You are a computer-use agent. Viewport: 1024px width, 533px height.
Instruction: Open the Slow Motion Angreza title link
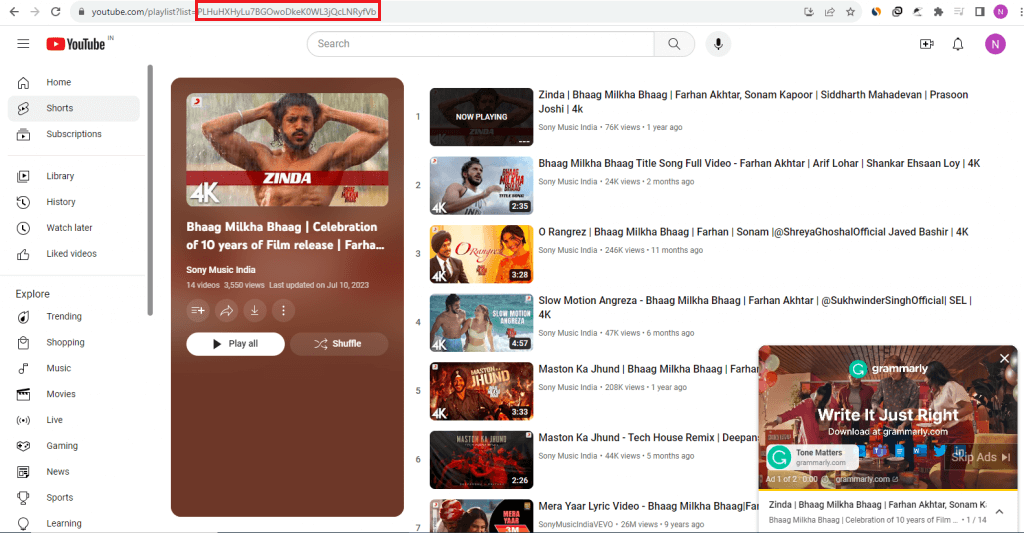tap(755, 308)
